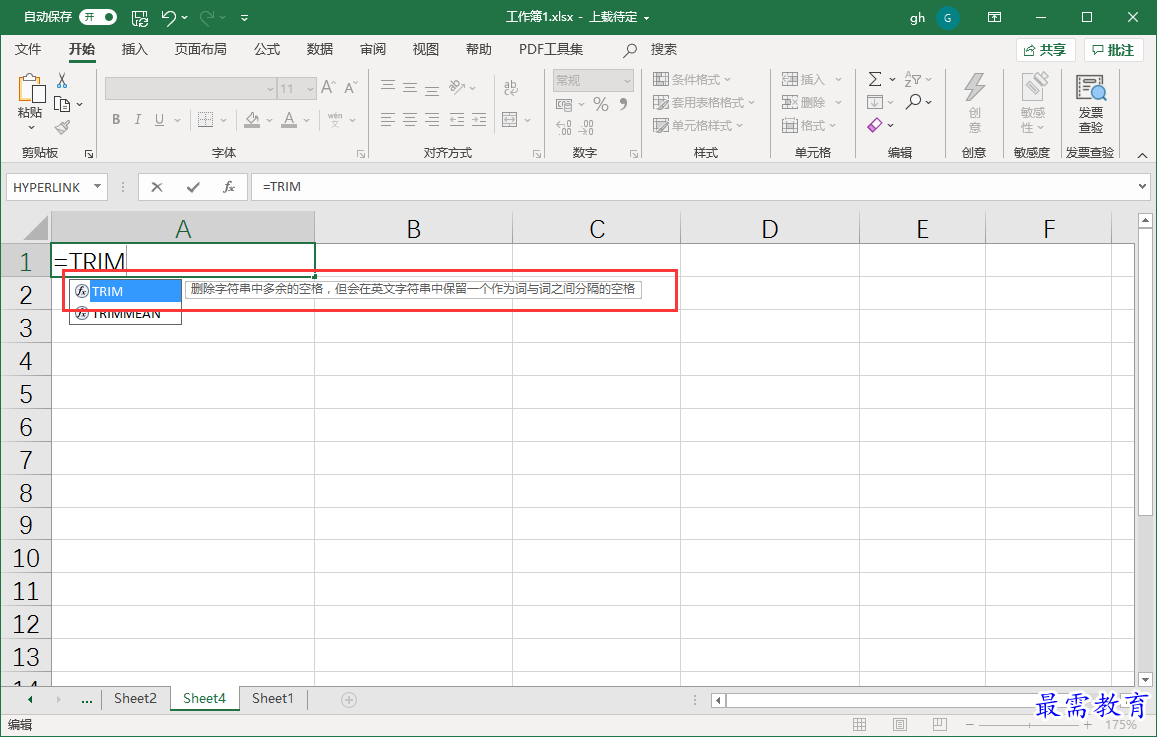Click the Undo arrow icon
Screen dimensions: 1157x737
(169, 17)
